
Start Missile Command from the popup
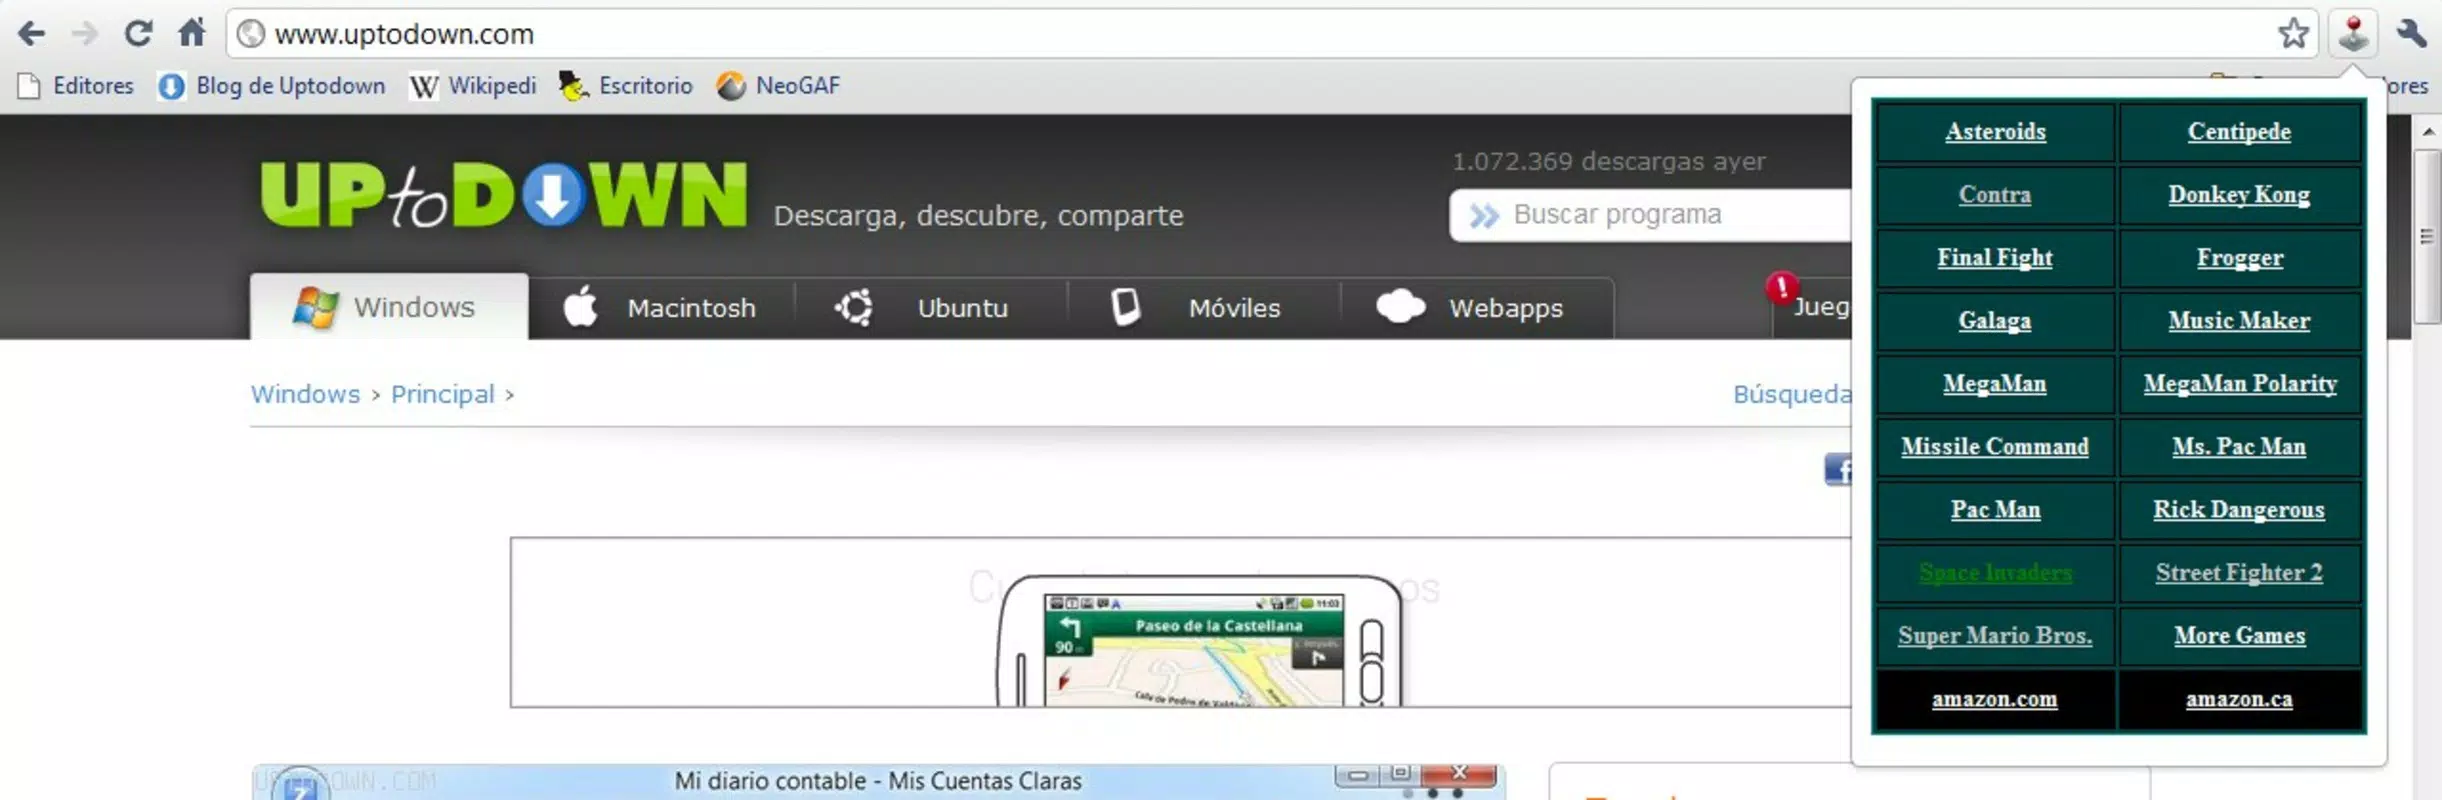pyautogui.click(x=1995, y=447)
